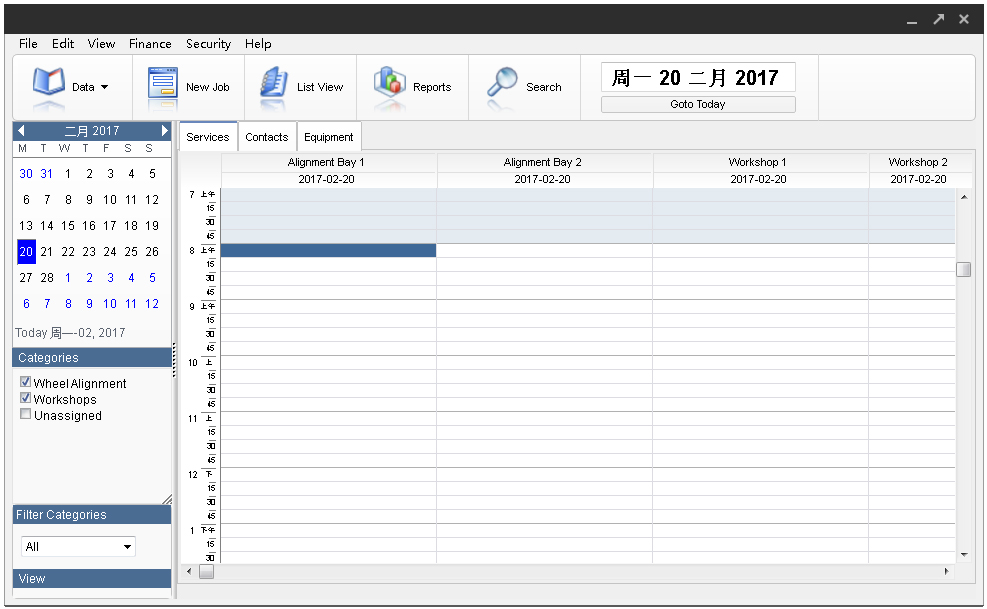
Task: Open the View menu
Action: tap(101, 43)
